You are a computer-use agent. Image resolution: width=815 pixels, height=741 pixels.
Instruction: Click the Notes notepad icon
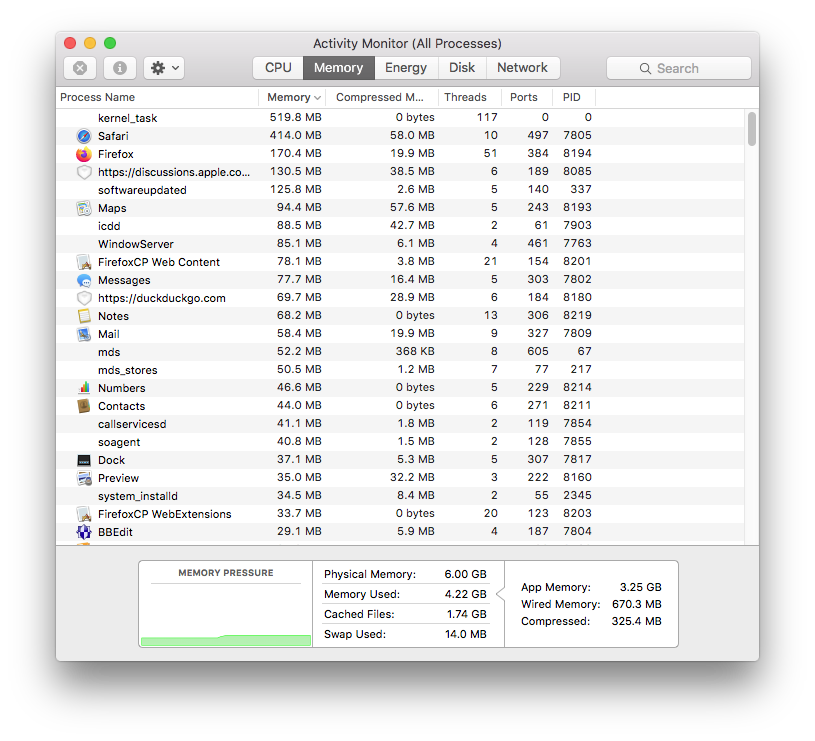click(x=84, y=316)
